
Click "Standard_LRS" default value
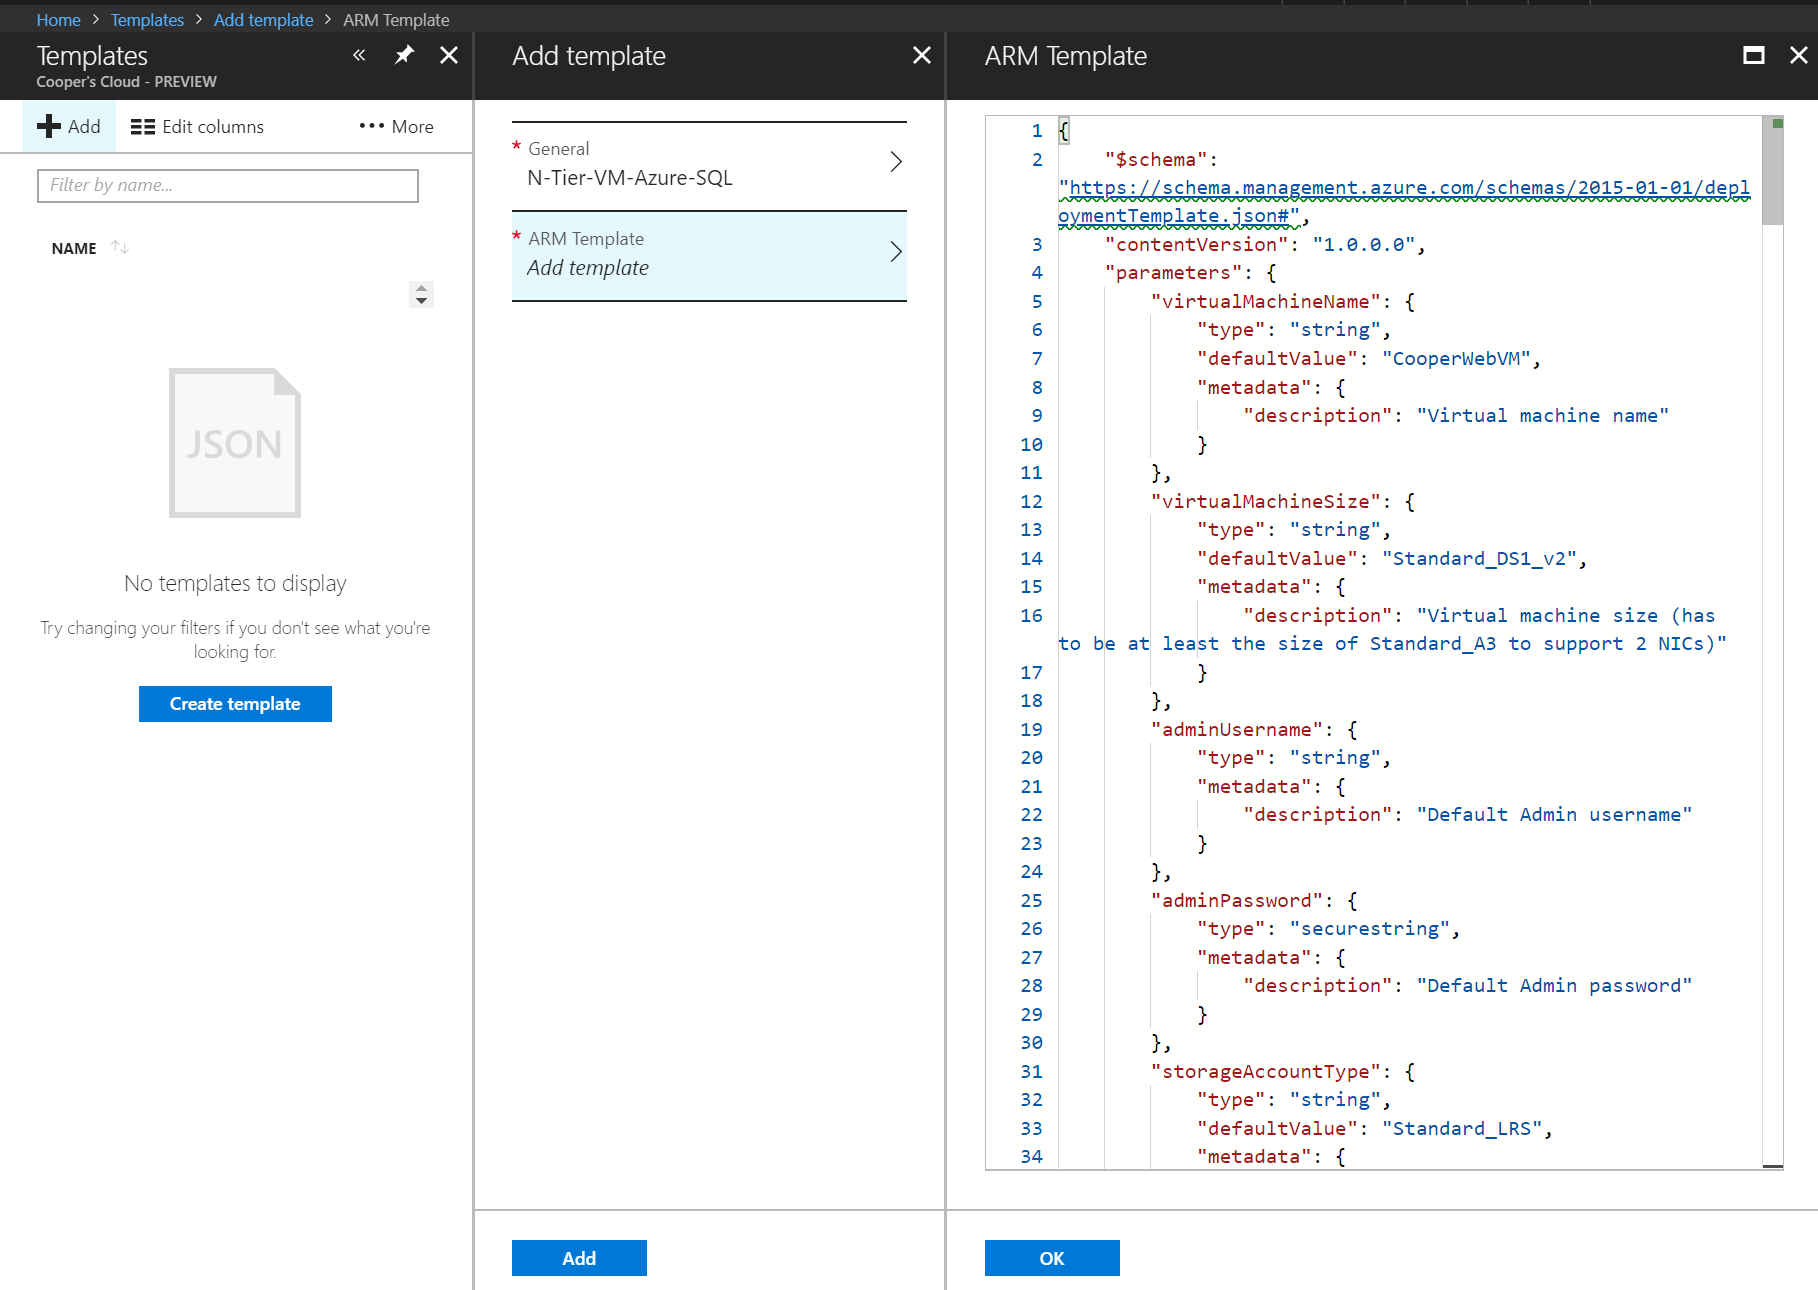[x=1463, y=1128]
